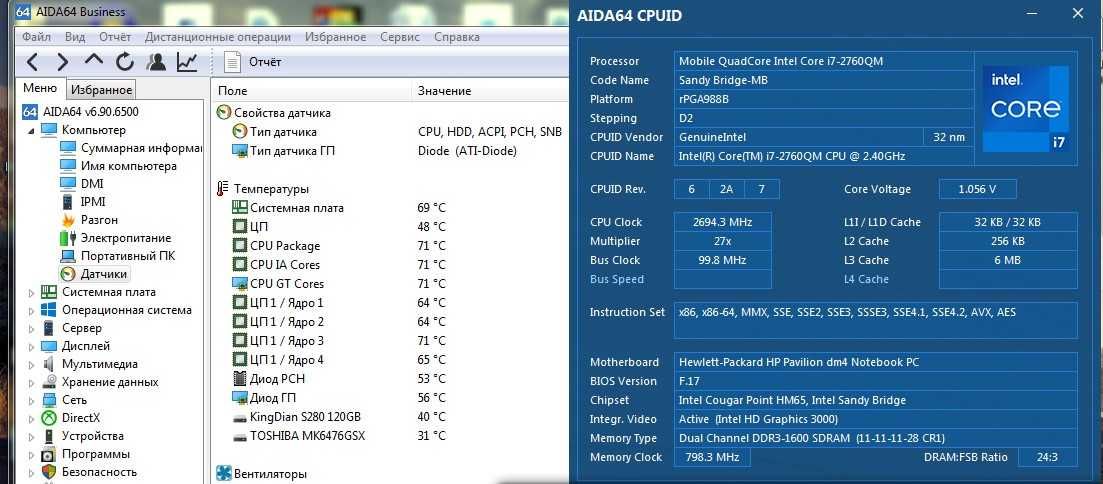Screen dimensions: 1103x484
Task: Select the DMI tree item
Action: (92, 184)
